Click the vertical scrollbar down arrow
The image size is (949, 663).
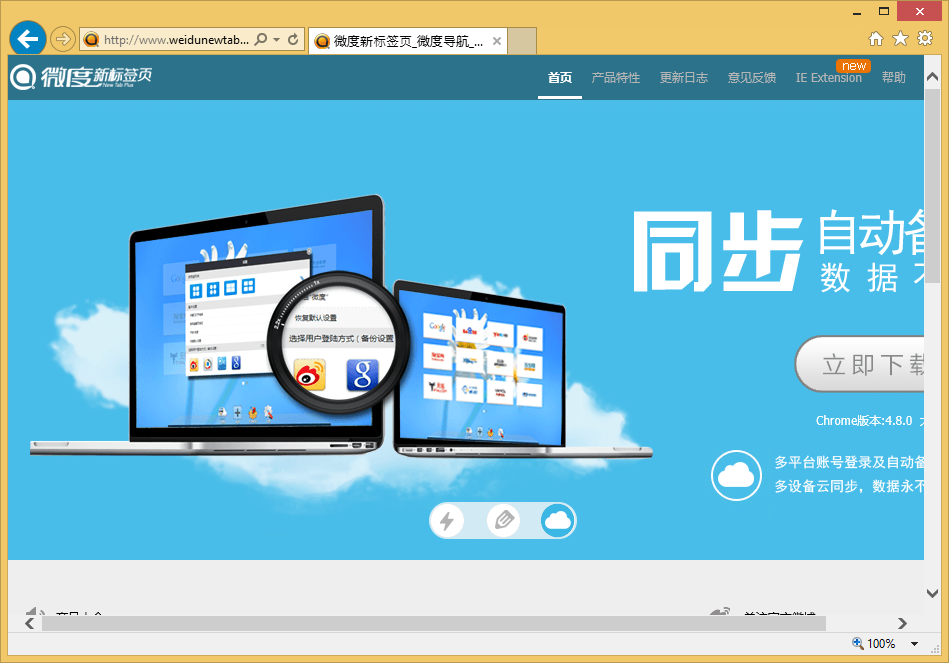pos(932,593)
